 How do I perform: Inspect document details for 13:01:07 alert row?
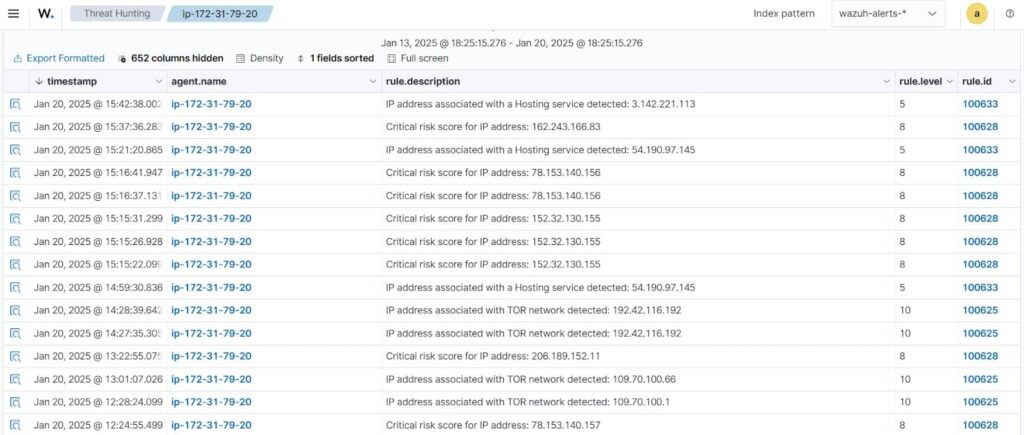(x=16, y=379)
